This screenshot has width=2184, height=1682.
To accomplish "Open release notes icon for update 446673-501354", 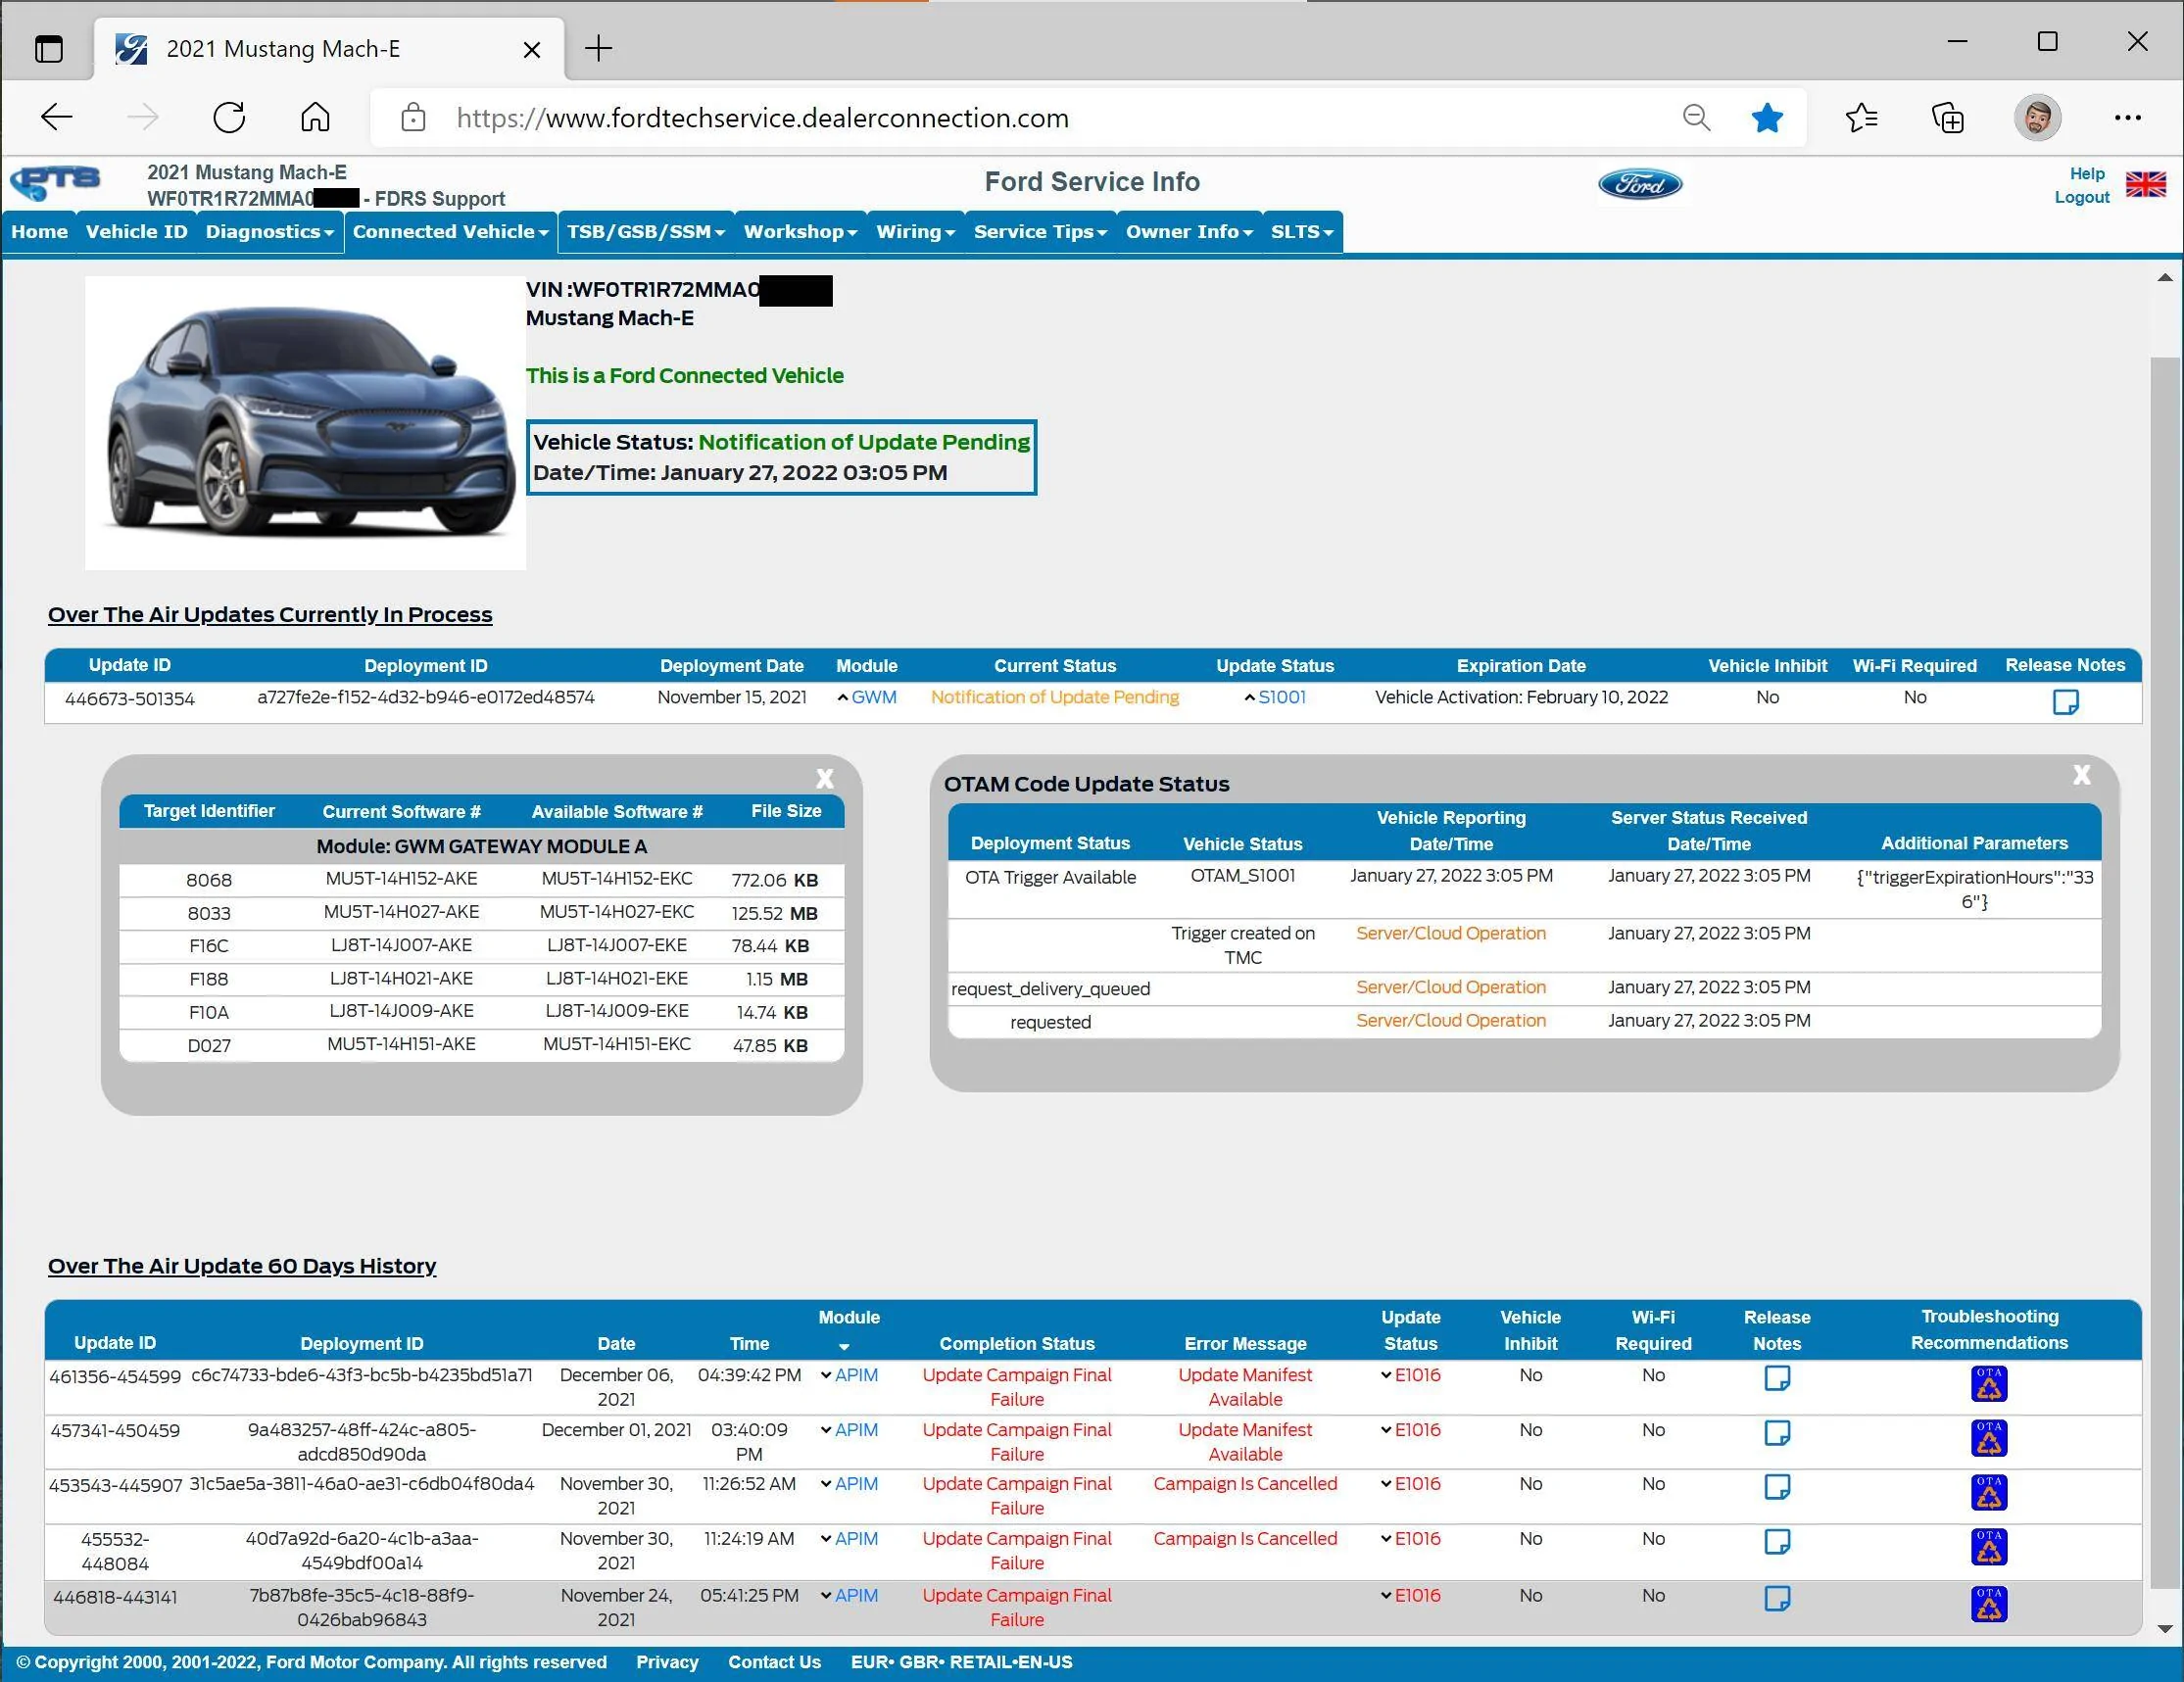I will click(x=2065, y=702).
